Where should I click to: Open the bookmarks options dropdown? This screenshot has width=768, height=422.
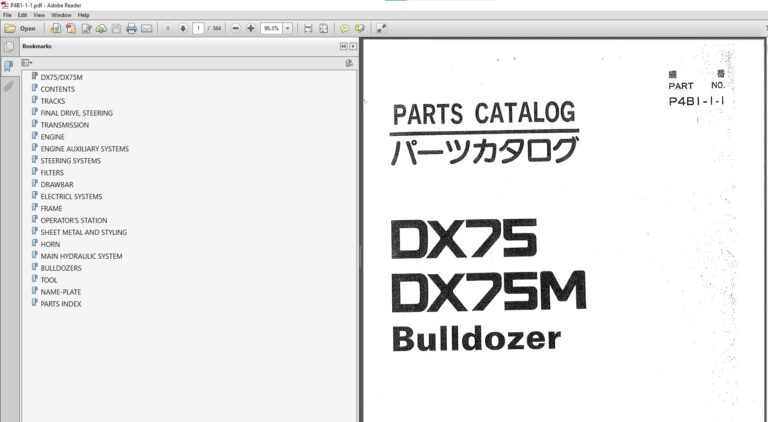click(27, 63)
